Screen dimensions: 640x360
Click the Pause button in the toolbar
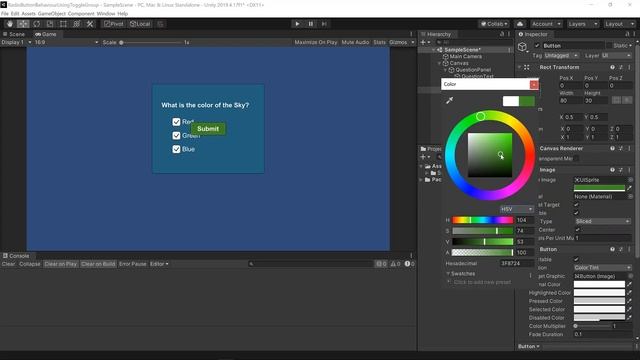[311, 24]
